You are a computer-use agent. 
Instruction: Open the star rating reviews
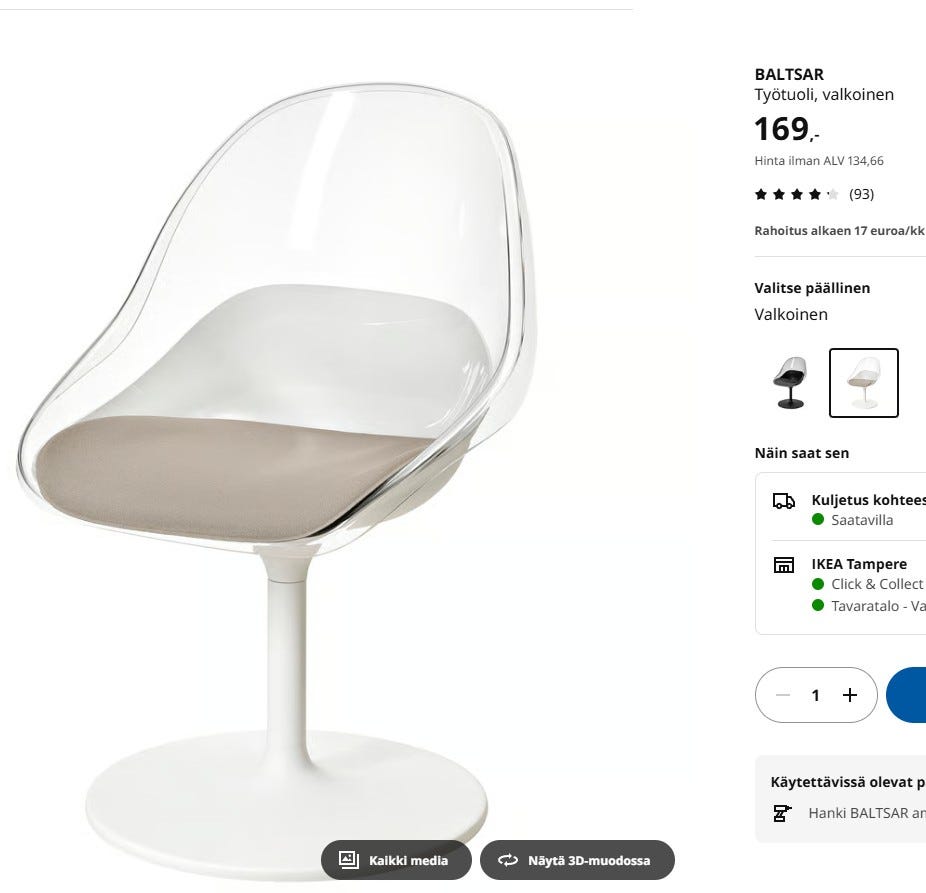tap(796, 194)
